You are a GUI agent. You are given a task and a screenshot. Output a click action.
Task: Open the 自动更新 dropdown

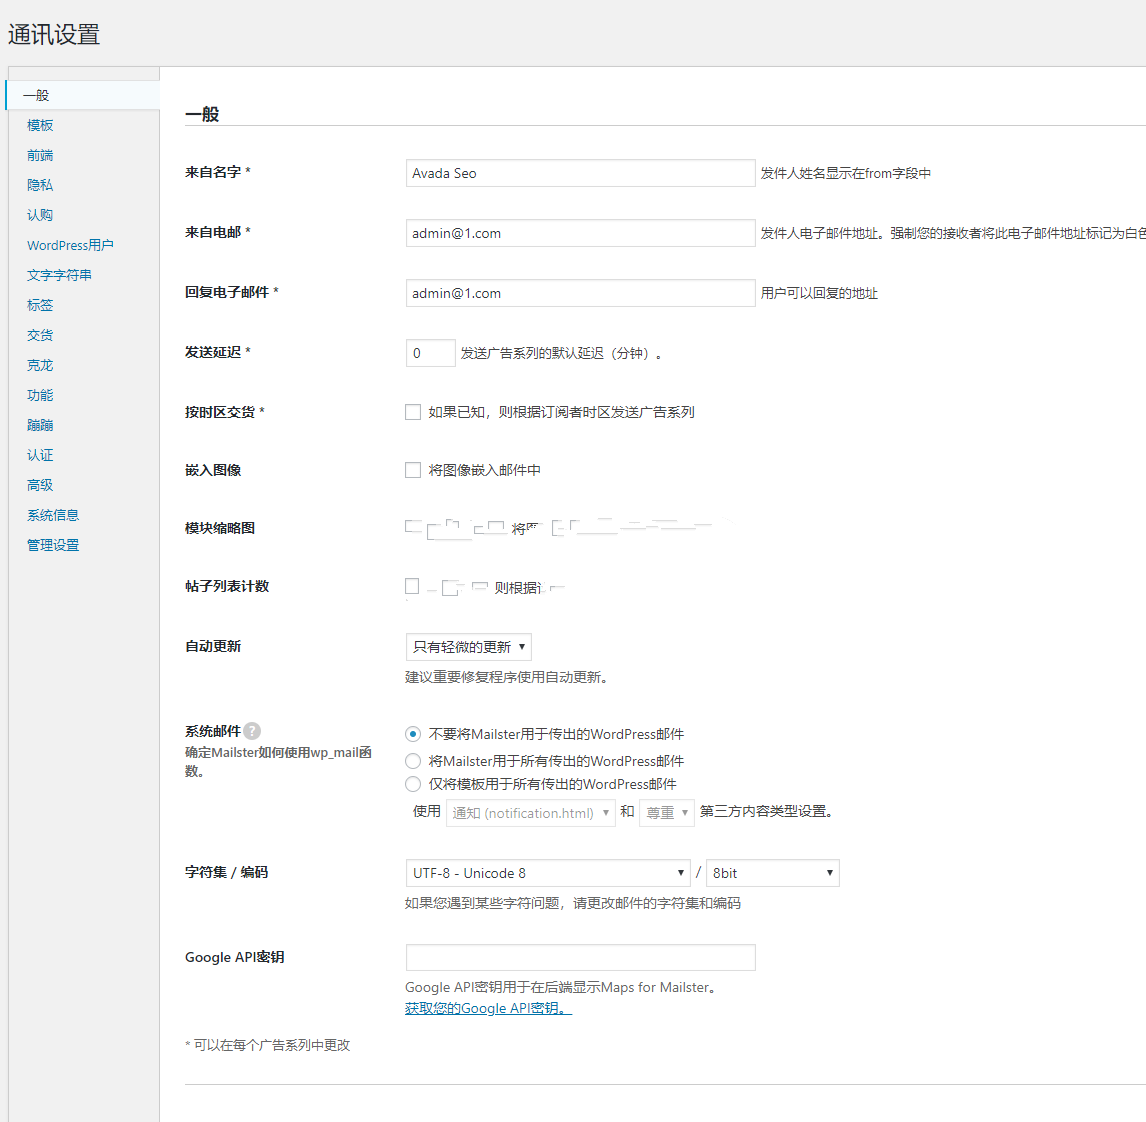point(468,647)
